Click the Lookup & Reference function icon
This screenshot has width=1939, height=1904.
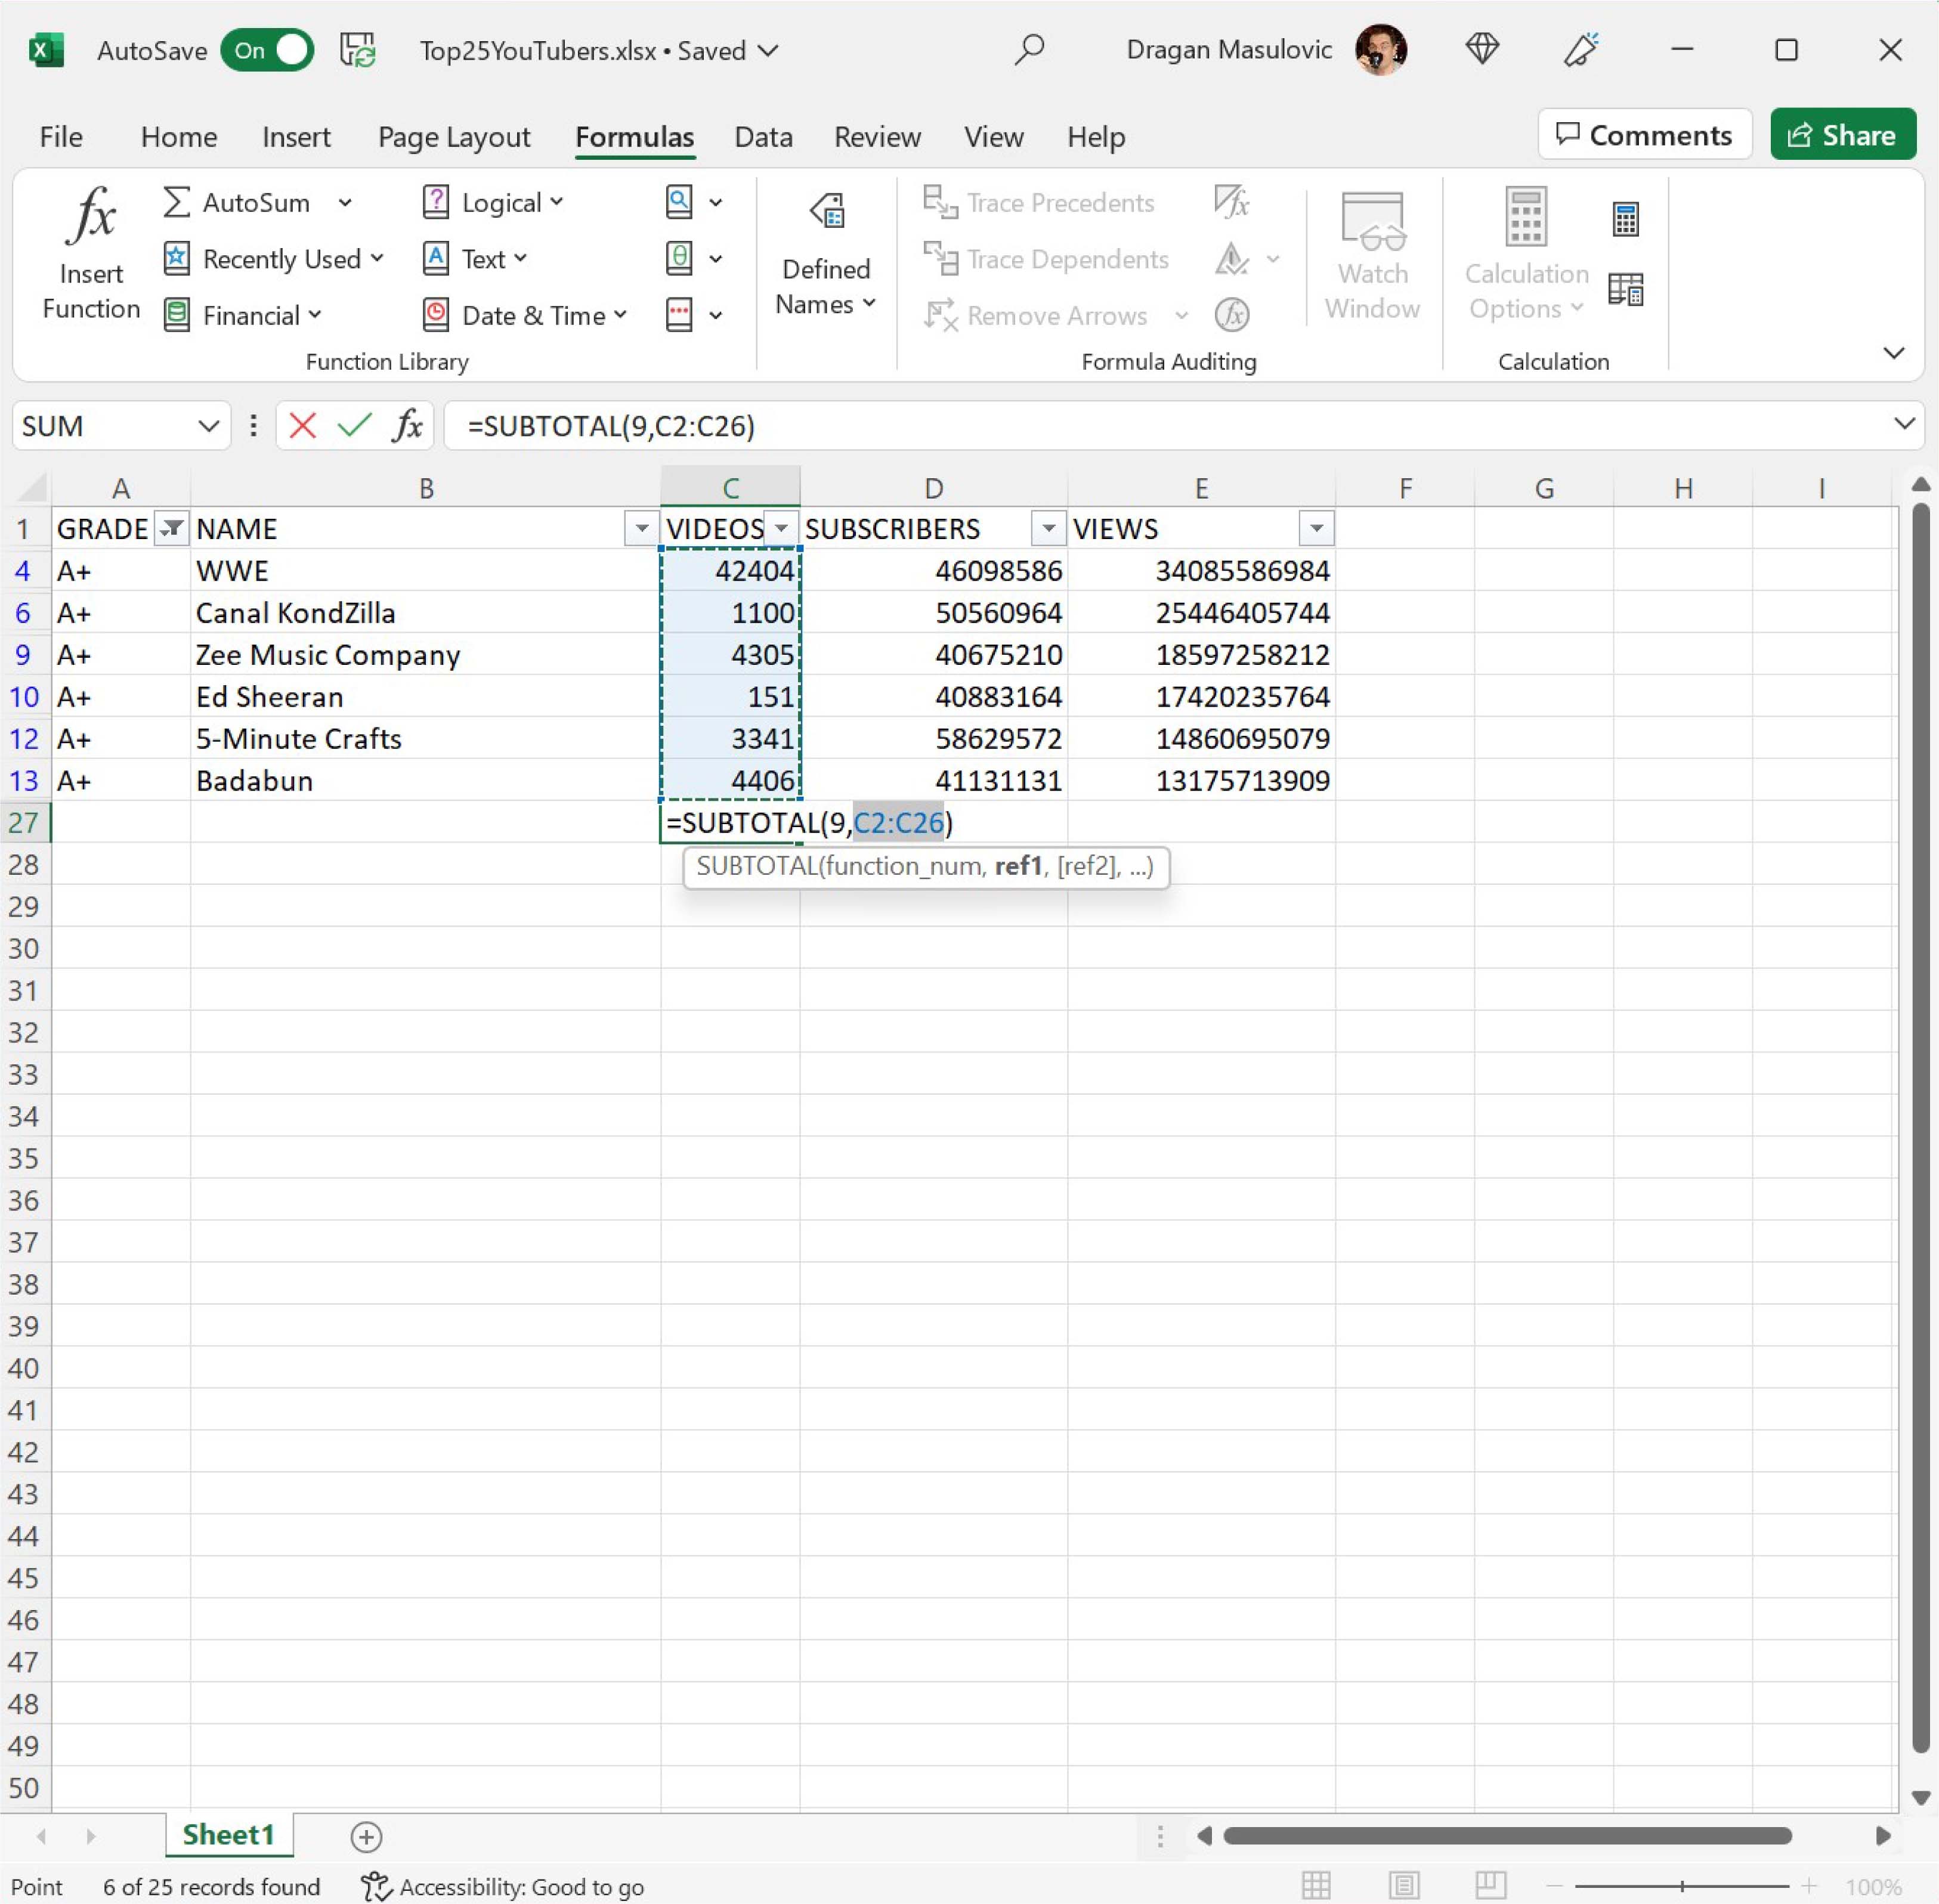[x=679, y=202]
